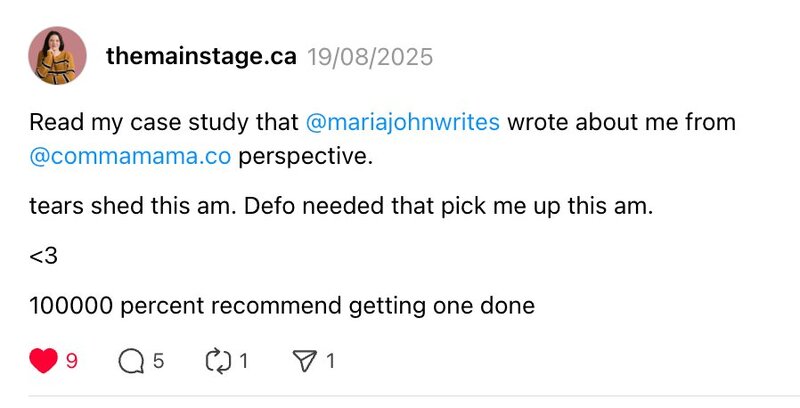
Task: Open themainstage.ca profile picture
Action: [x=57, y=56]
